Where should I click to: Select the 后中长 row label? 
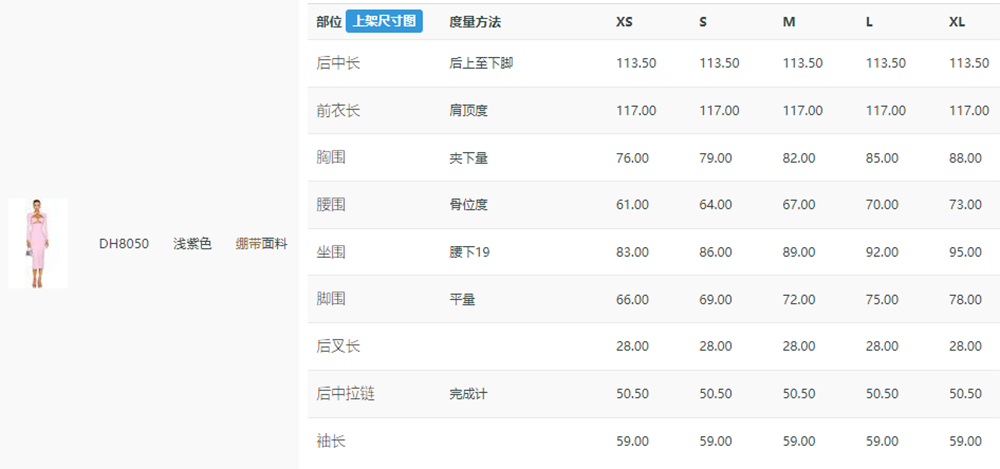(338, 63)
